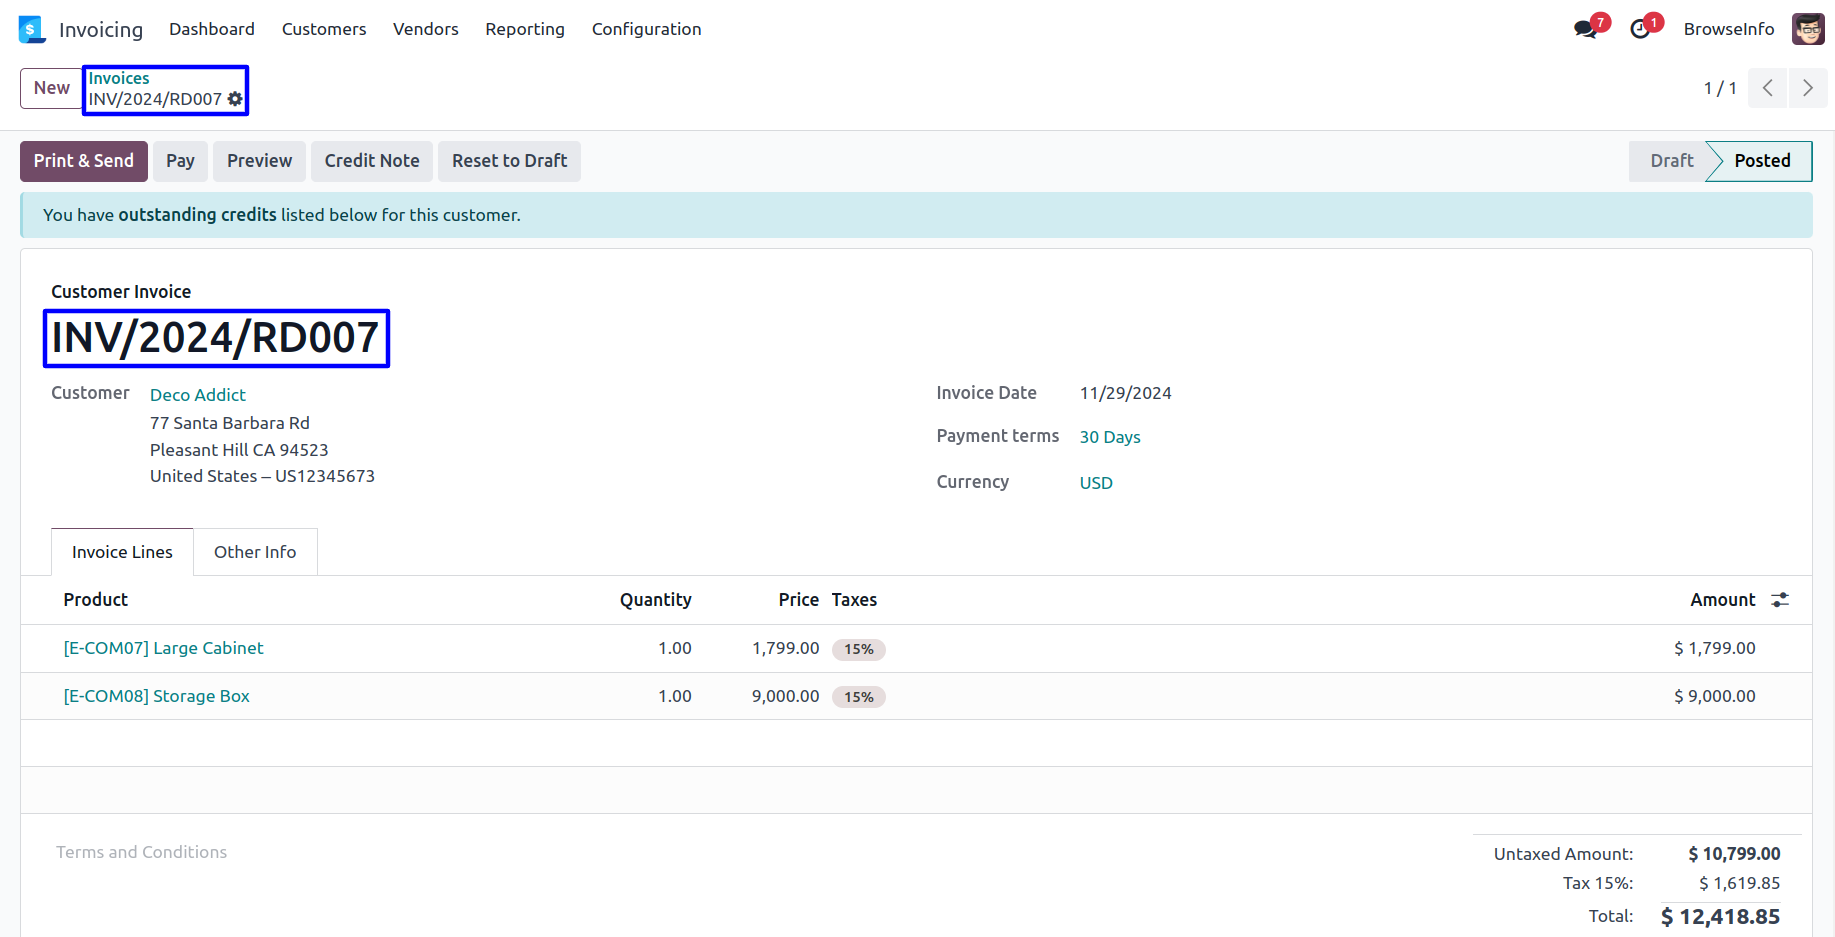Switch to the Other Info tab

(x=255, y=552)
